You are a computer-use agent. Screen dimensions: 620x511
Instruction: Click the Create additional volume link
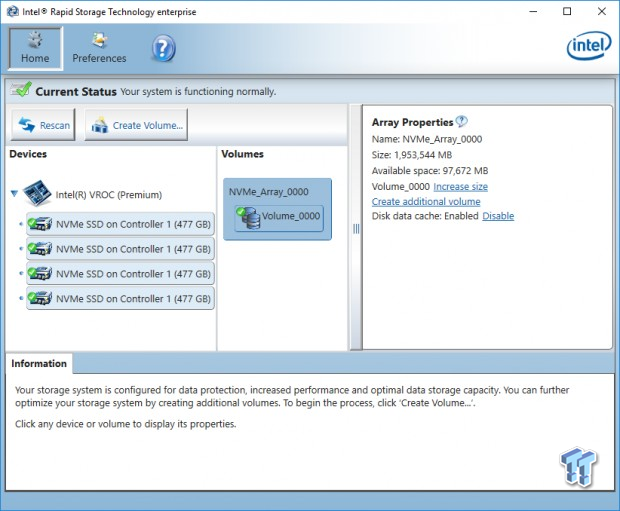coord(426,202)
